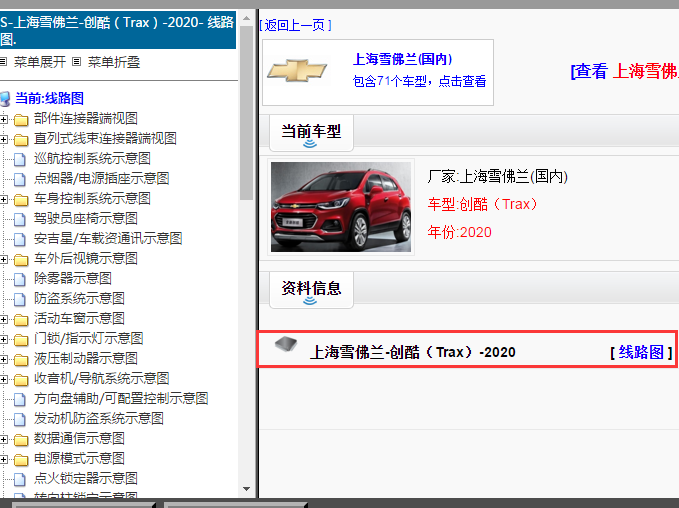The width and height of the screenshot is (679, 508).
Task: Click folder icon of 收音机/导航系统示意图
Action: 21,379
